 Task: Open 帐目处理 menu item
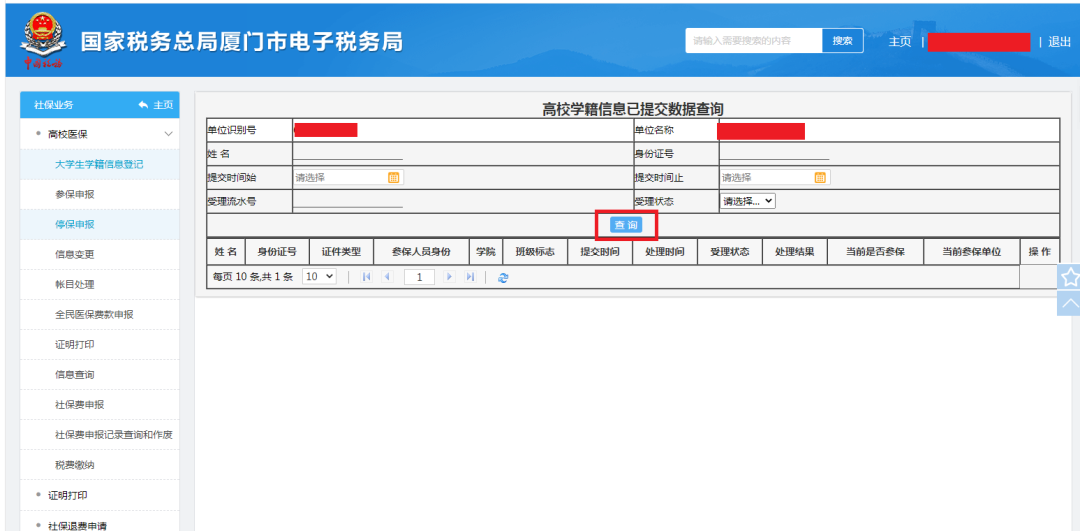(99, 284)
